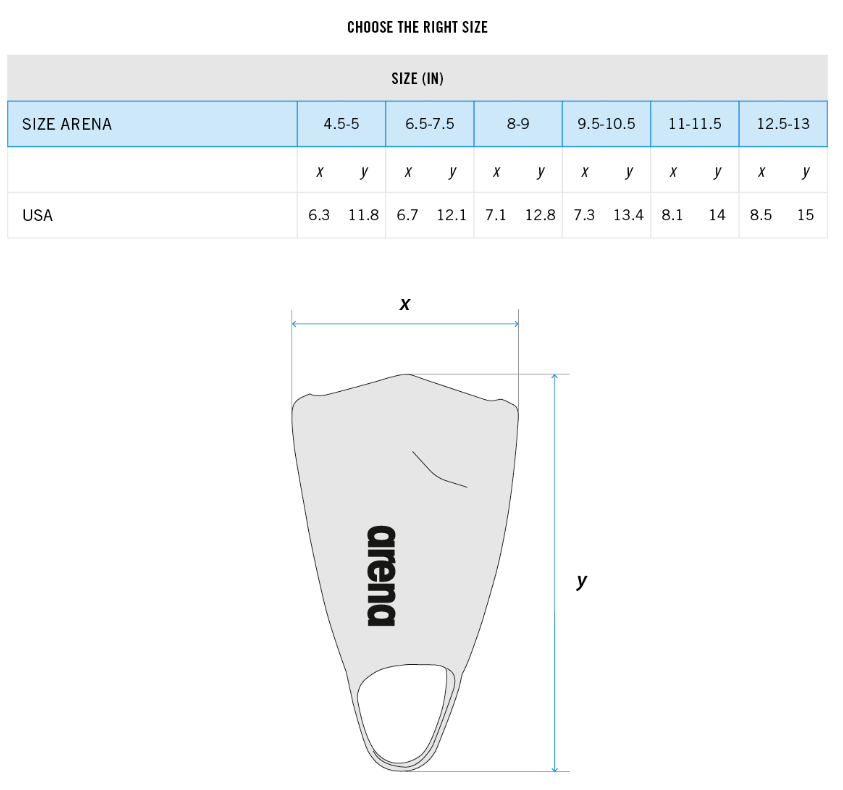Select the 4.5-5 size column header
This screenshot has height=790, width=843.
(x=341, y=124)
